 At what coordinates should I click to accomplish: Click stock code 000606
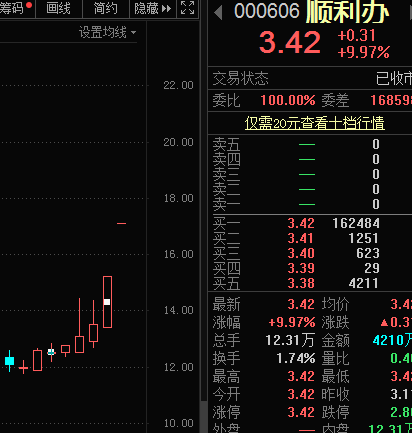tap(267, 10)
